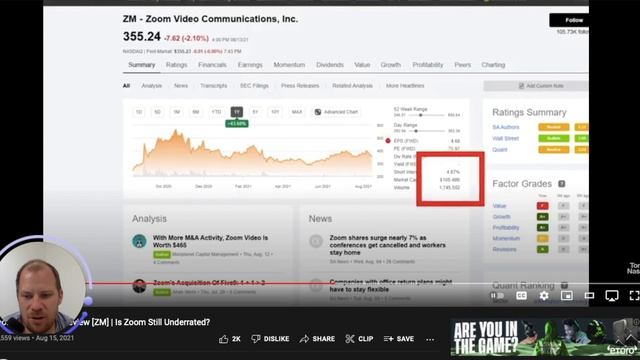The height and width of the screenshot is (360, 640).
Task: Open the Advanced Chart
Action: click(x=336, y=112)
